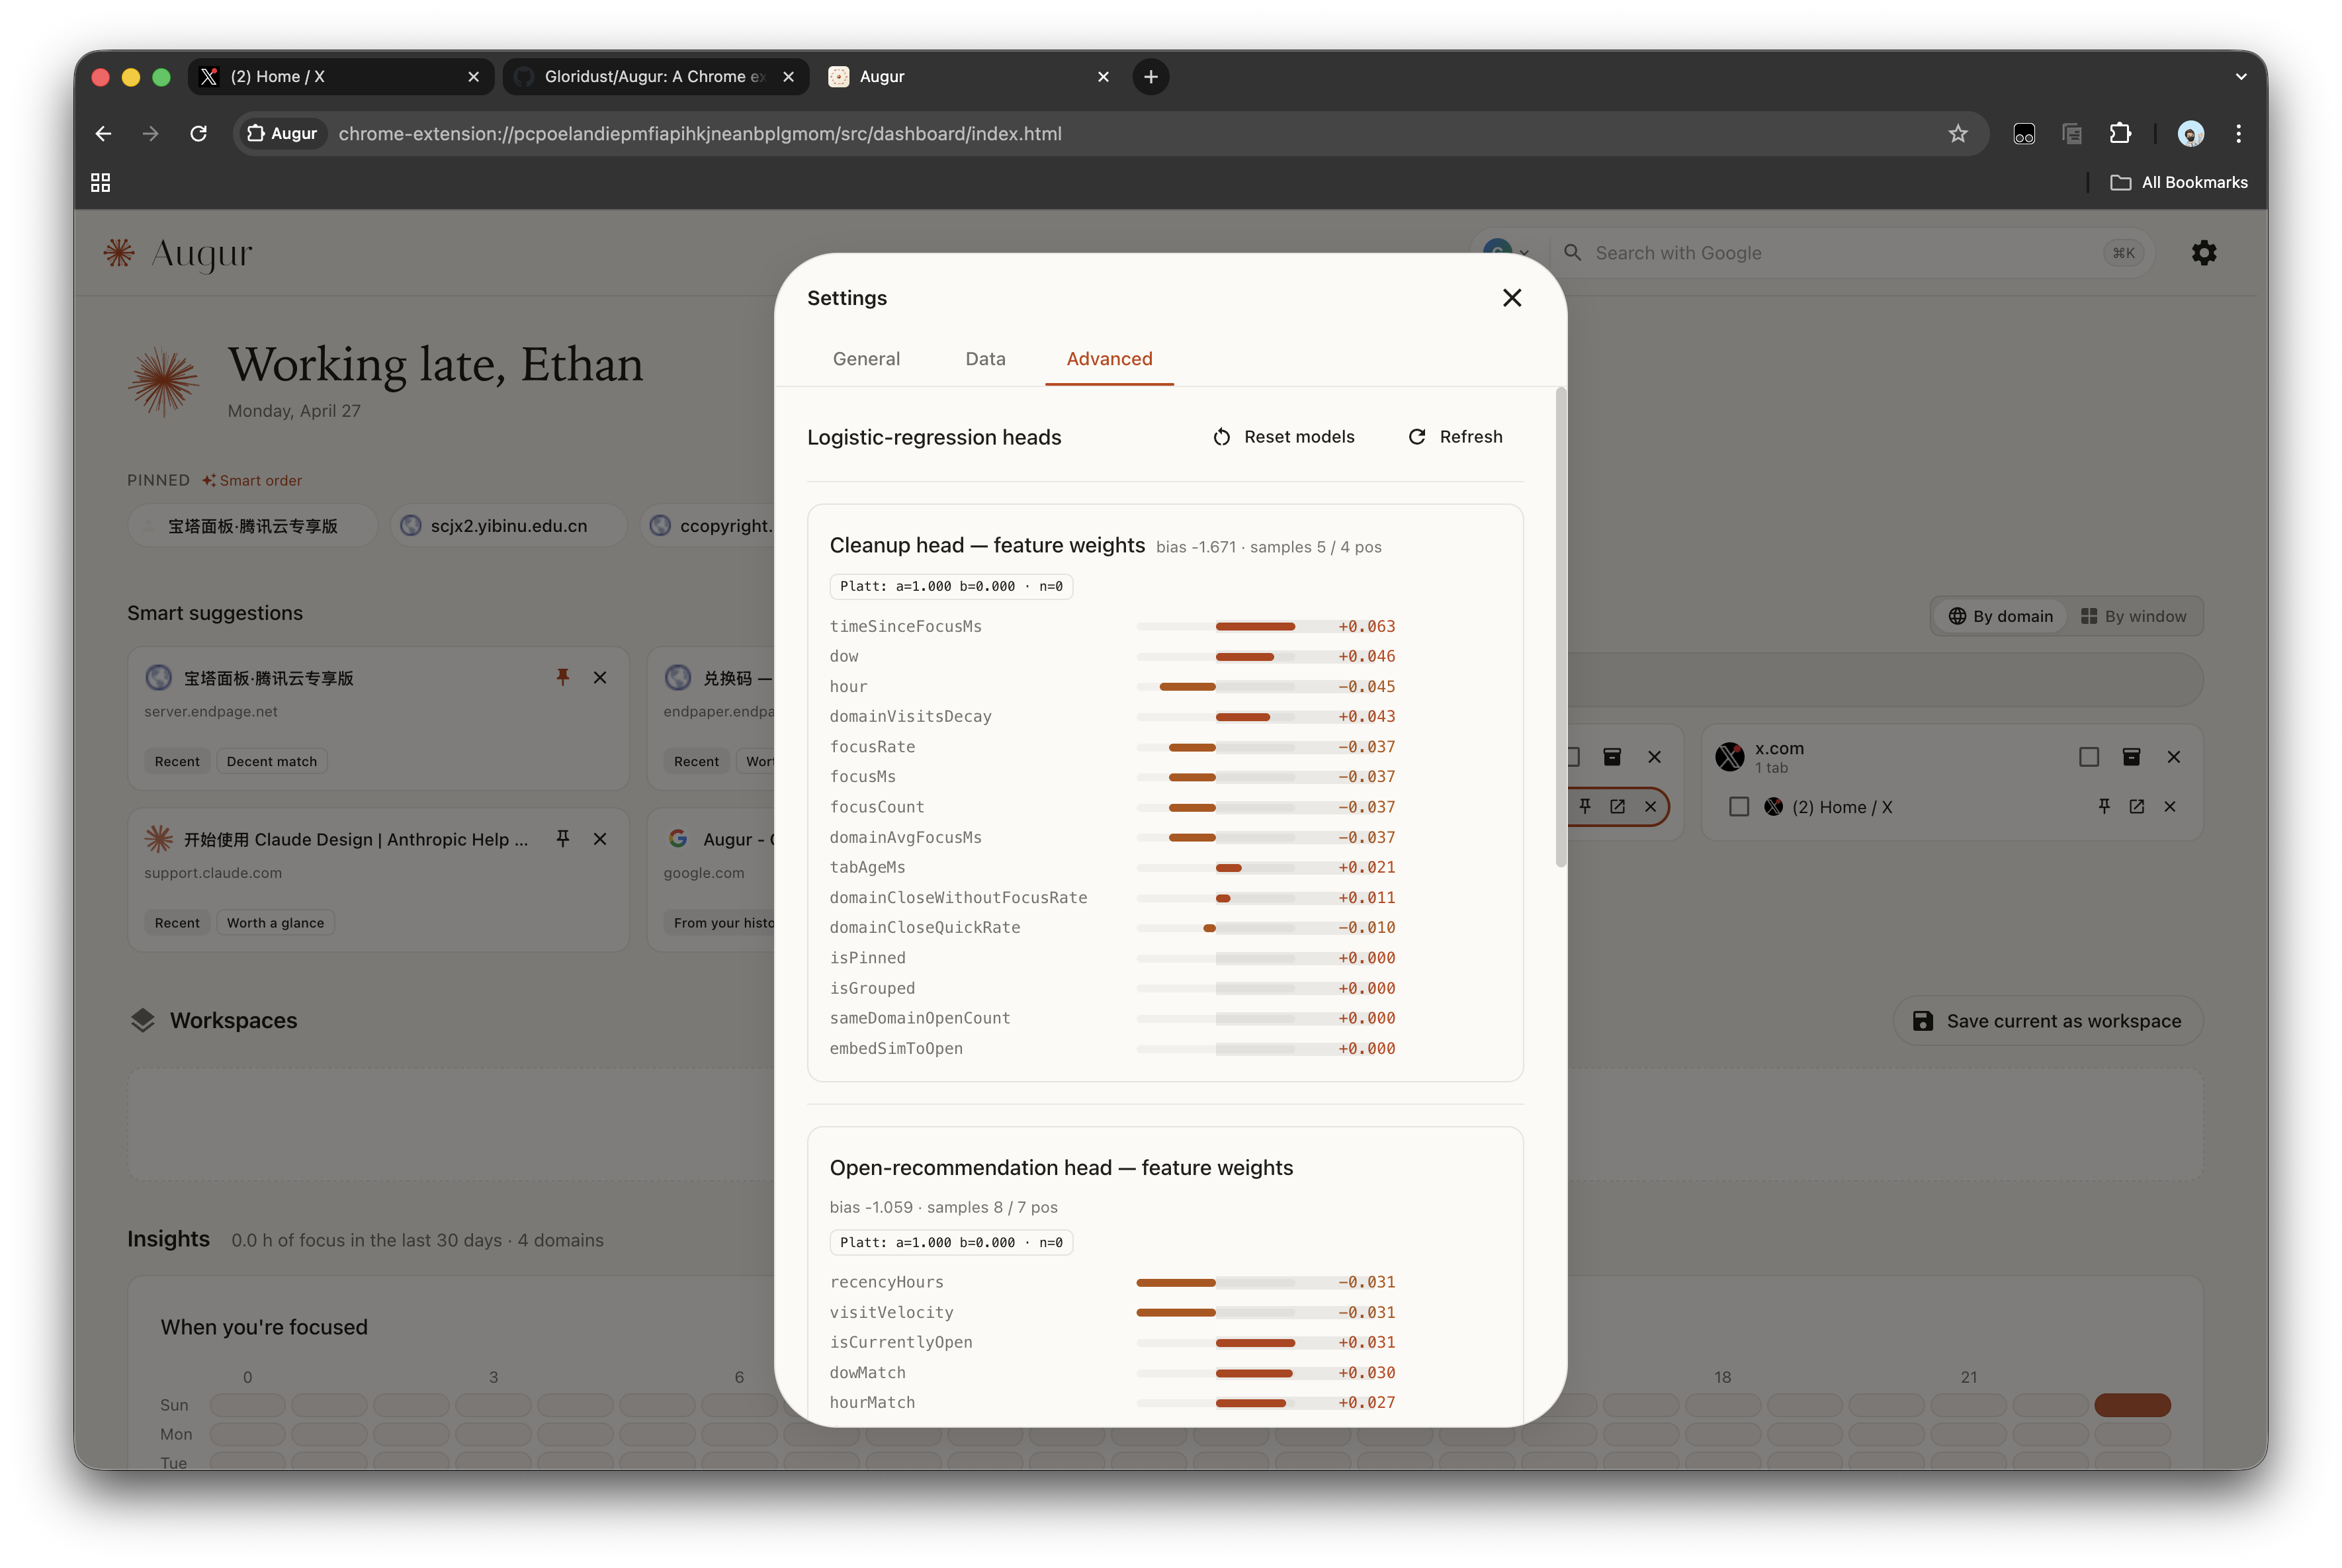
Task: Select the Advanced settings tab
Action: 1109,359
